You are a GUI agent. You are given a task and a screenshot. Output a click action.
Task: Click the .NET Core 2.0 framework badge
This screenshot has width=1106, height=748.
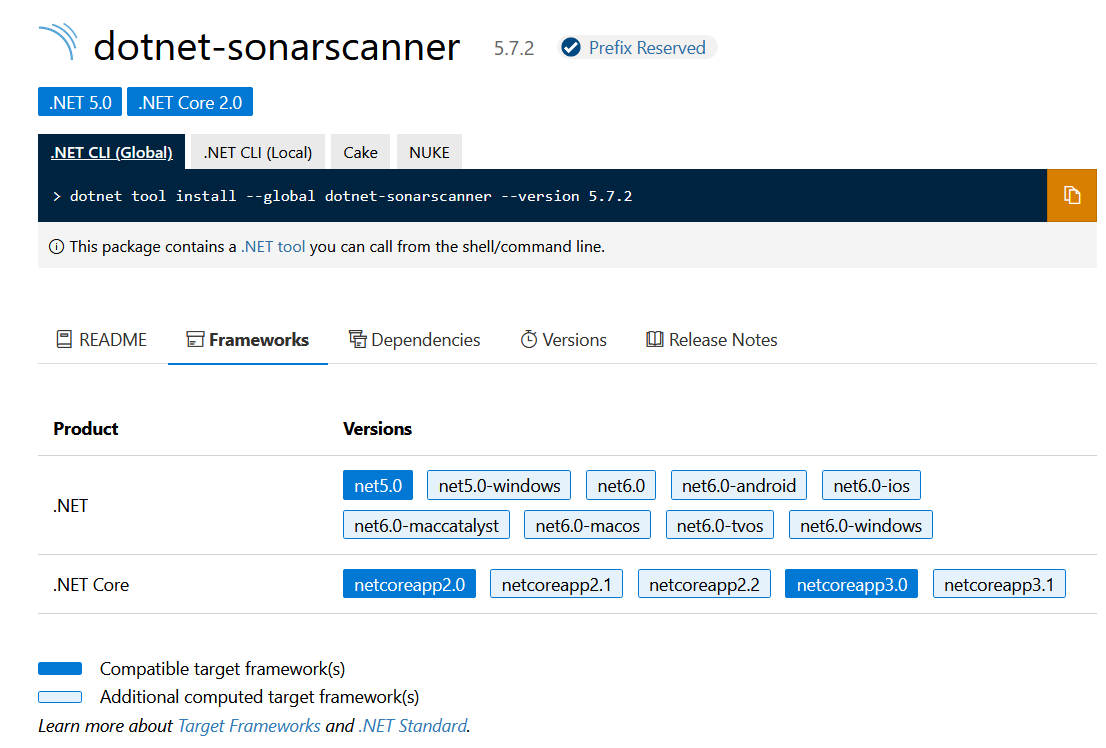coord(190,102)
